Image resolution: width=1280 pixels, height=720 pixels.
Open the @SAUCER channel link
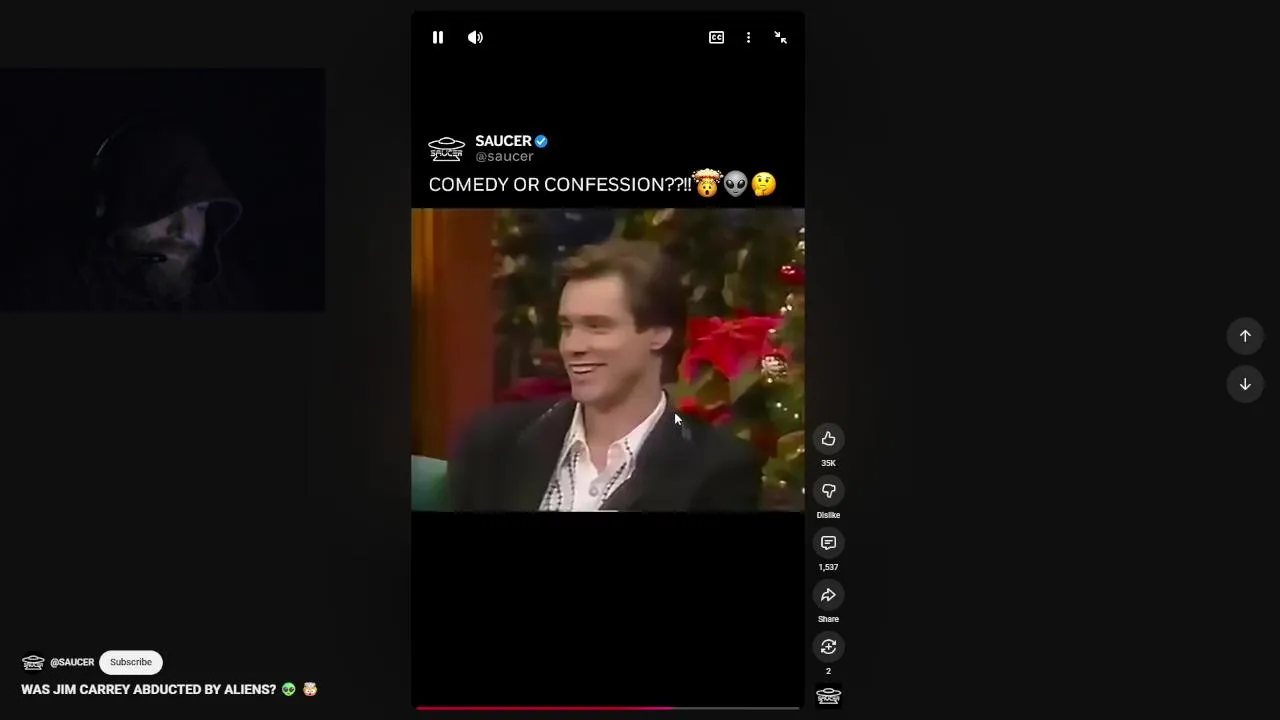pyautogui.click(x=72, y=662)
